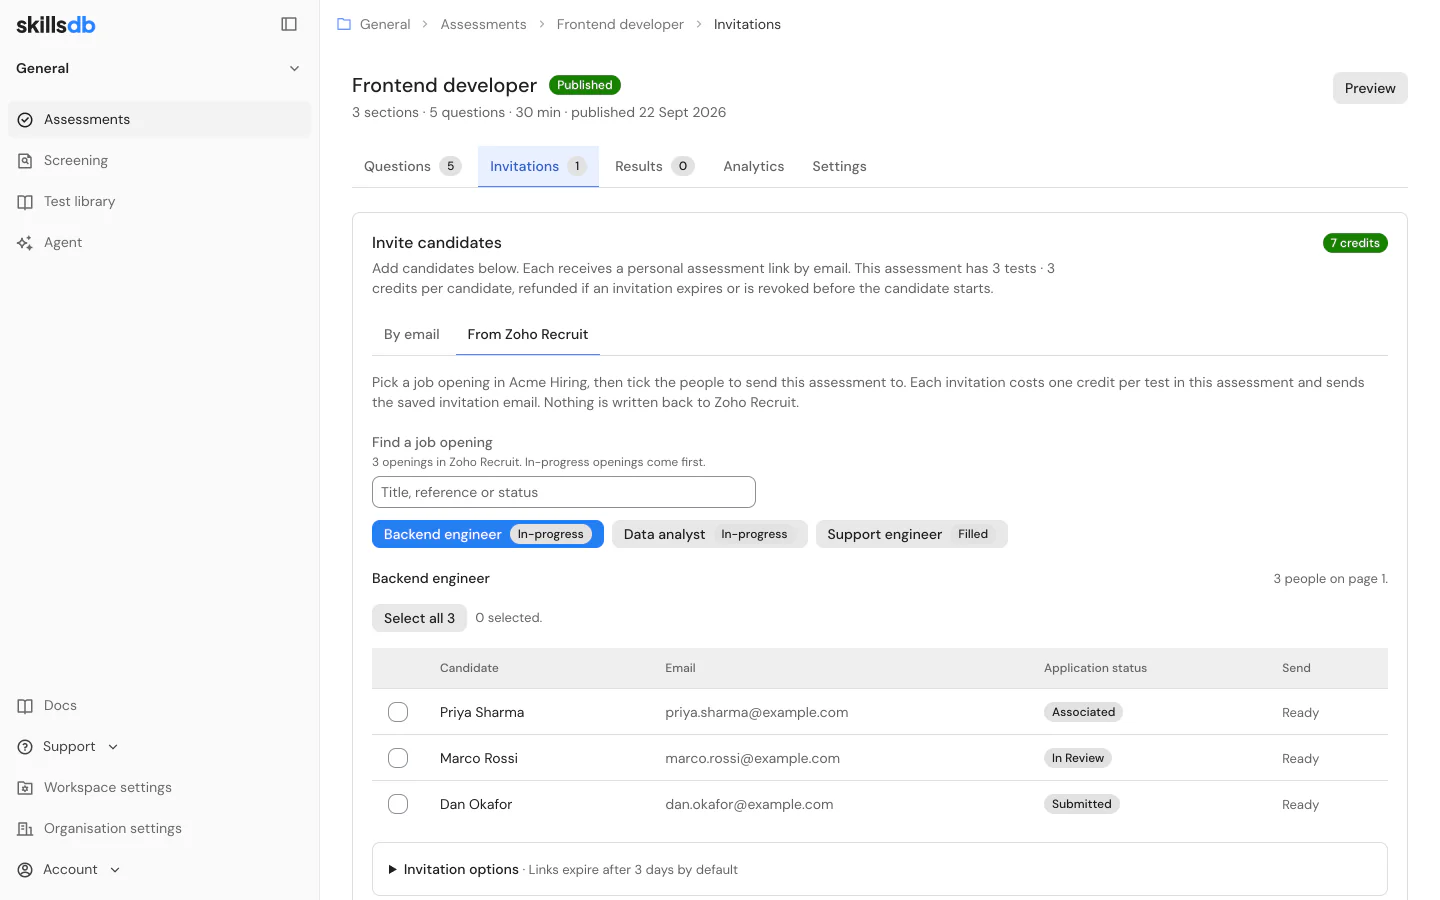1440x900 pixels.
Task: Click the Published status badge
Action: pos(585,85)
